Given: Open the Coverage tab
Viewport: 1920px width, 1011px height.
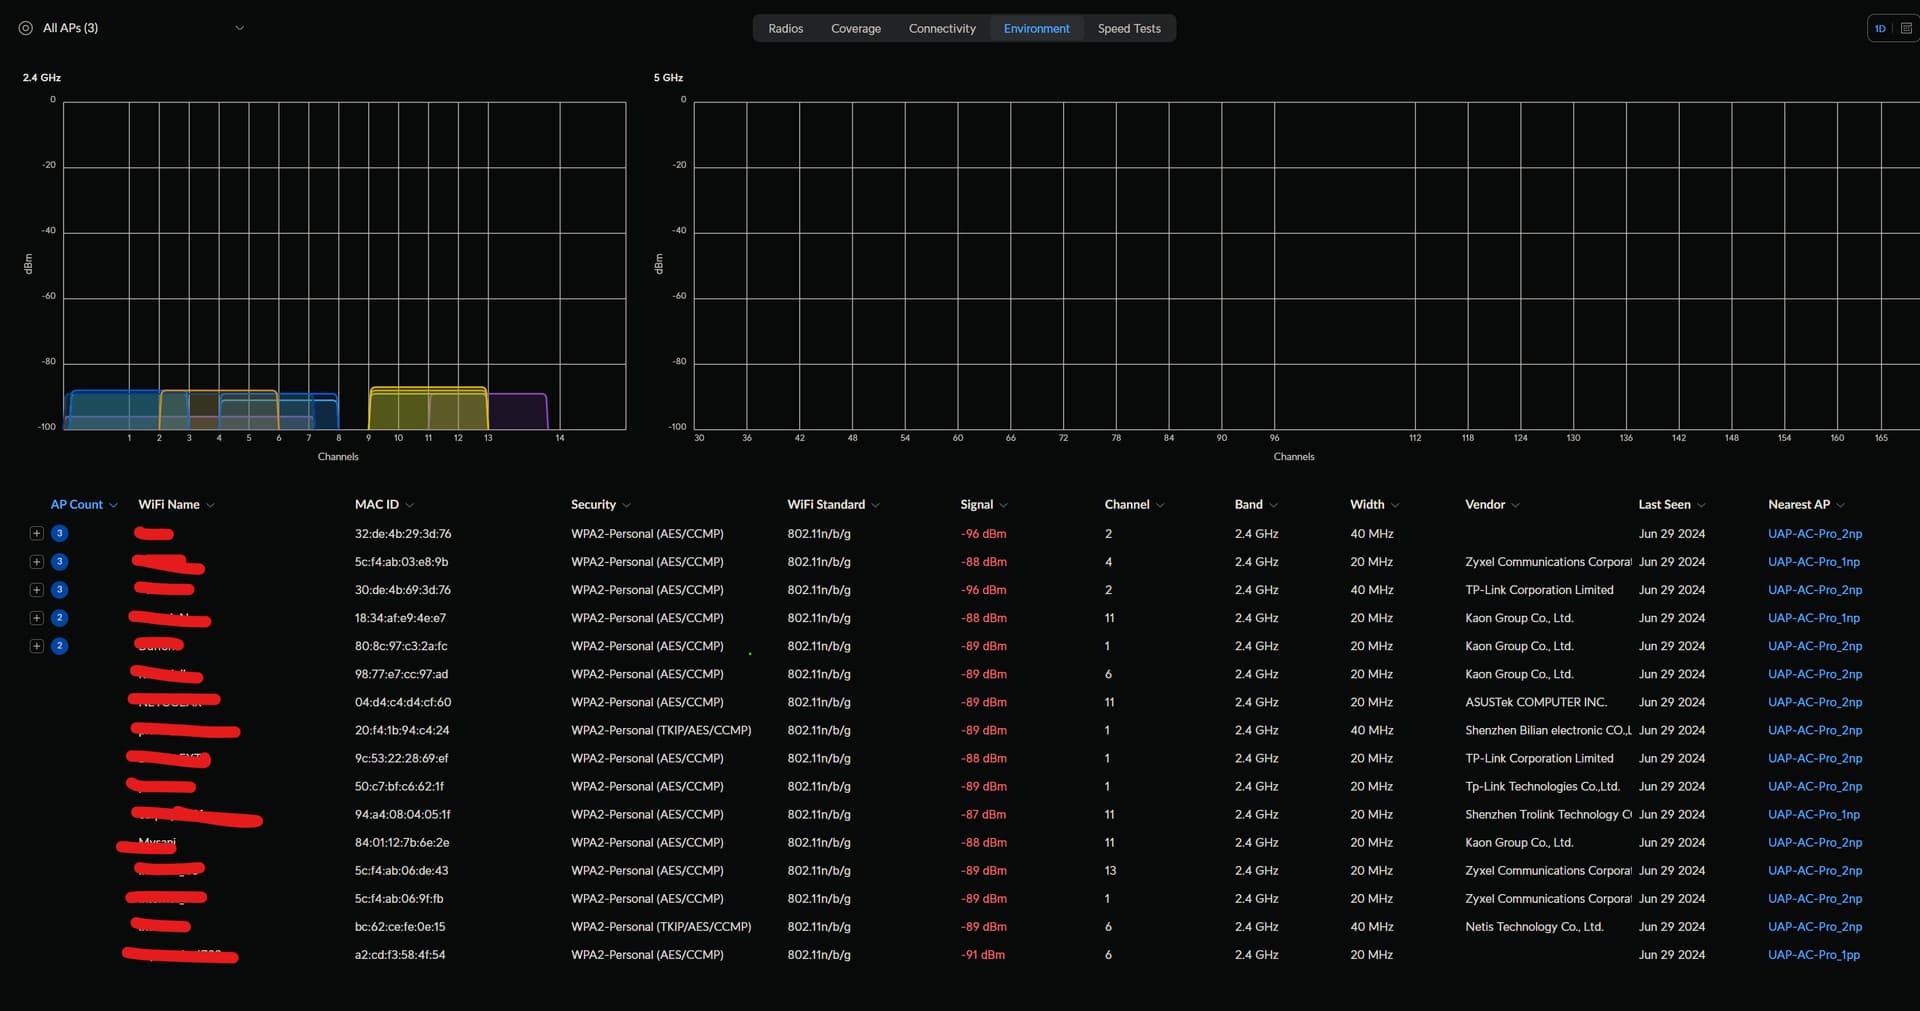Looking at the screenshot, I should pyautogui.click(x=855, y=29).
